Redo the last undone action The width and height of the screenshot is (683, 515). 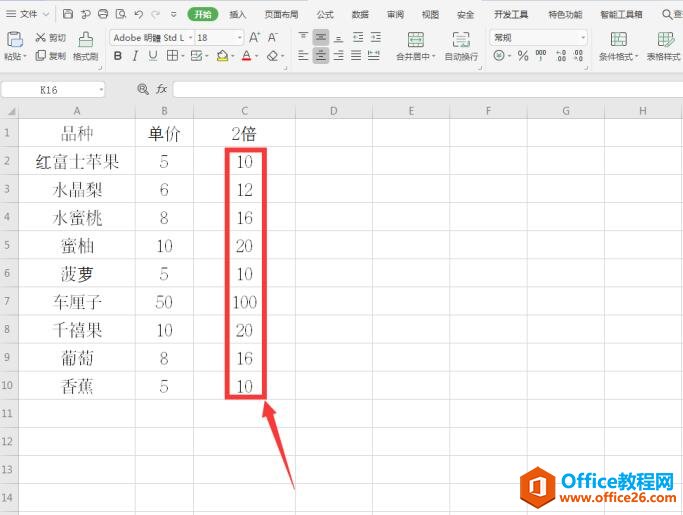point(155,14)
